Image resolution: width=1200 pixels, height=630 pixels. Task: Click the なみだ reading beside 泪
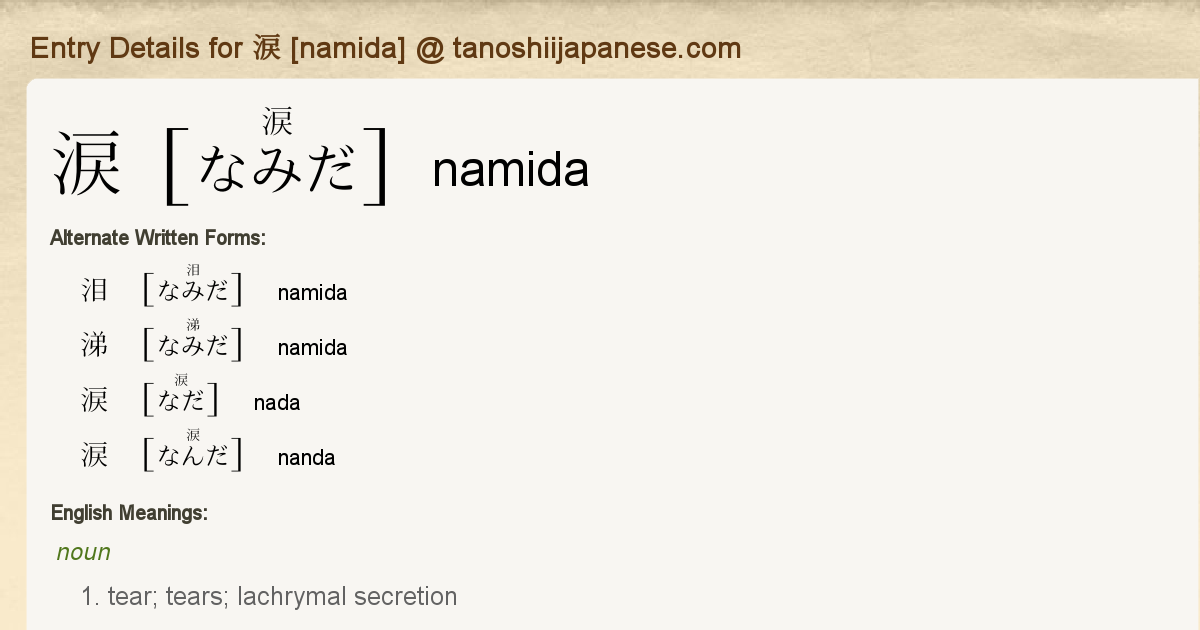coord(193,291)
